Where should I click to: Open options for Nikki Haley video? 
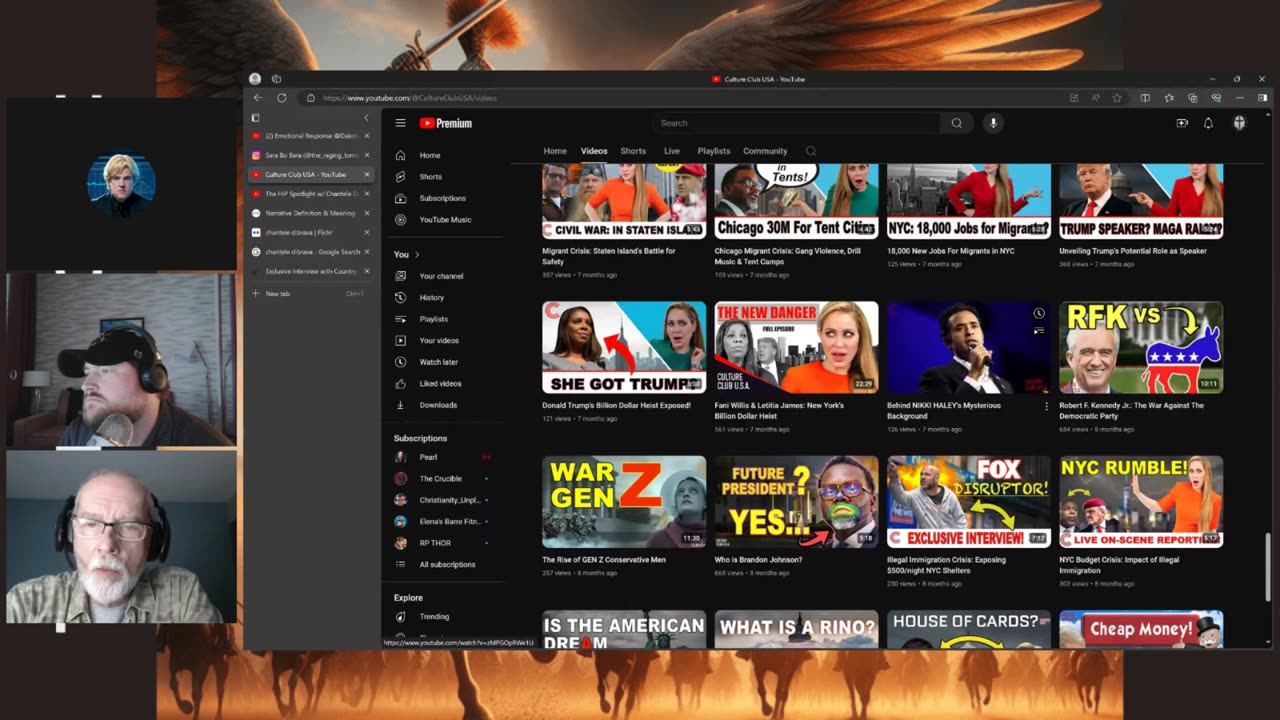pos(1046,406)
